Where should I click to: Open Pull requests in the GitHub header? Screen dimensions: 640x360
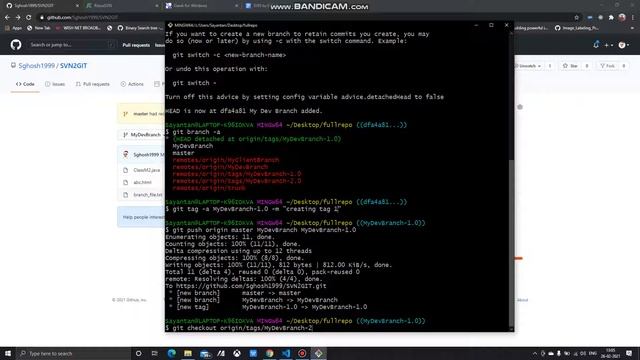[x=136, y=45]
